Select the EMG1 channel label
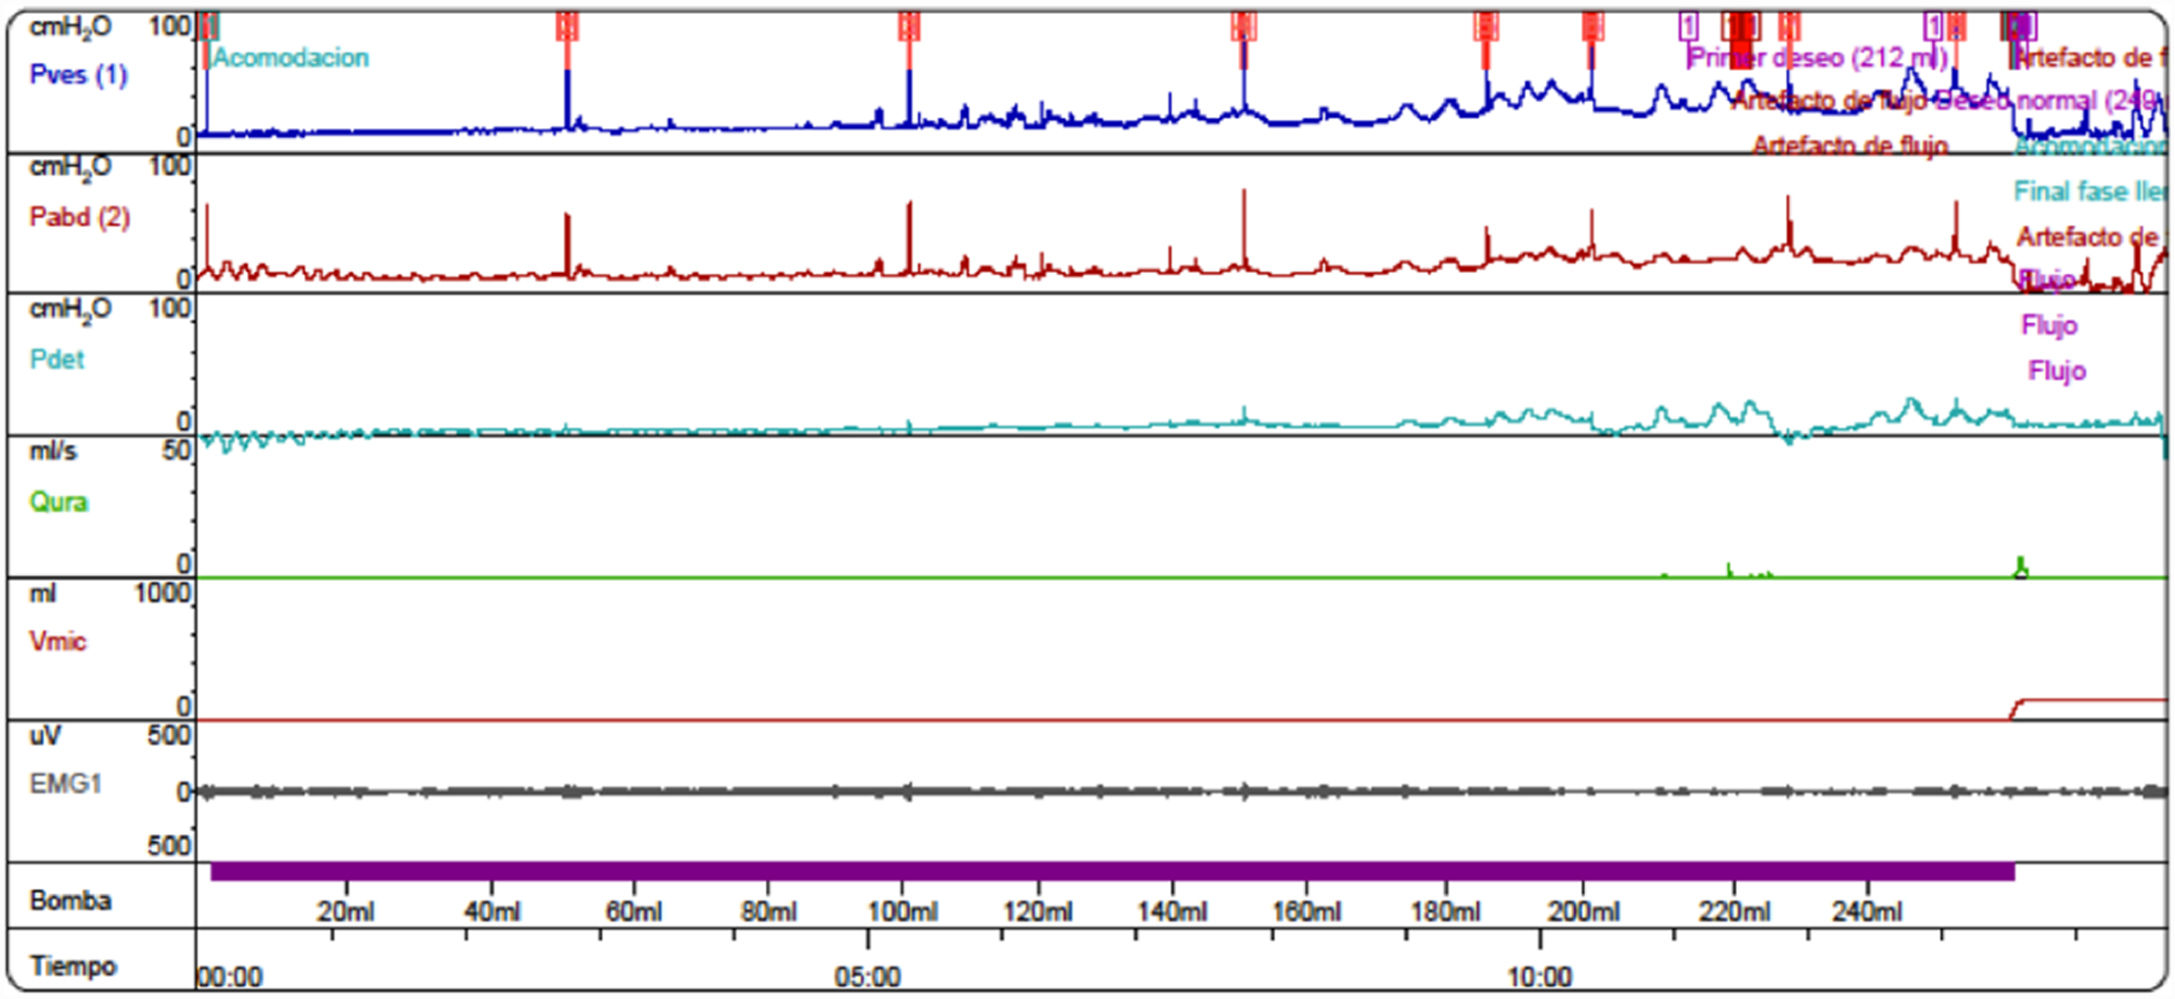This screenshot has width=2175, height=999. 65,784
